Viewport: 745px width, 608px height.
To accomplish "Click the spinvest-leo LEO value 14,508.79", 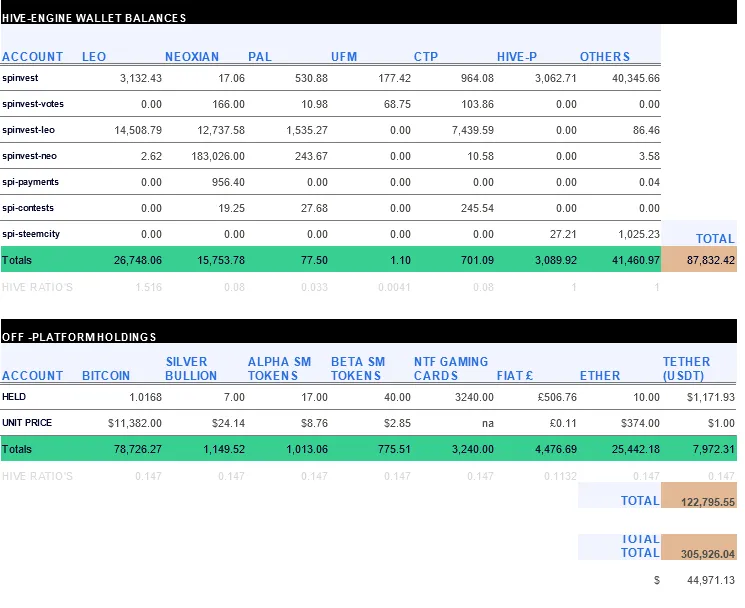I will coord(138,131).
